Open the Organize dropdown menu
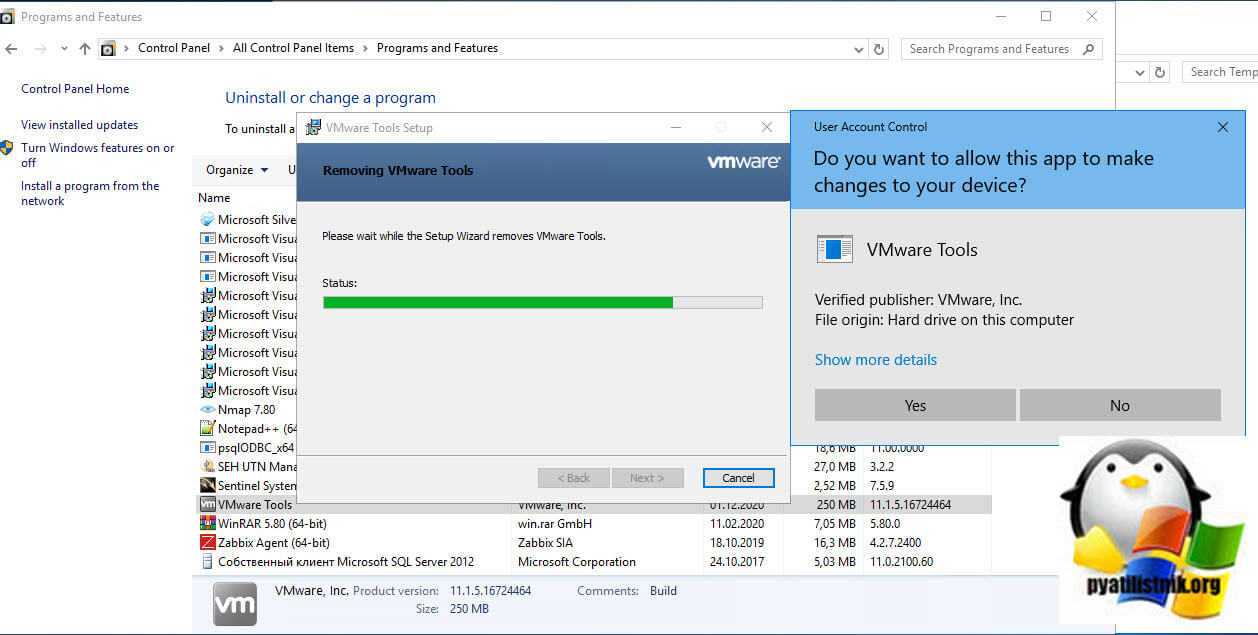1258x635 pixels. [x=237, y=170]
